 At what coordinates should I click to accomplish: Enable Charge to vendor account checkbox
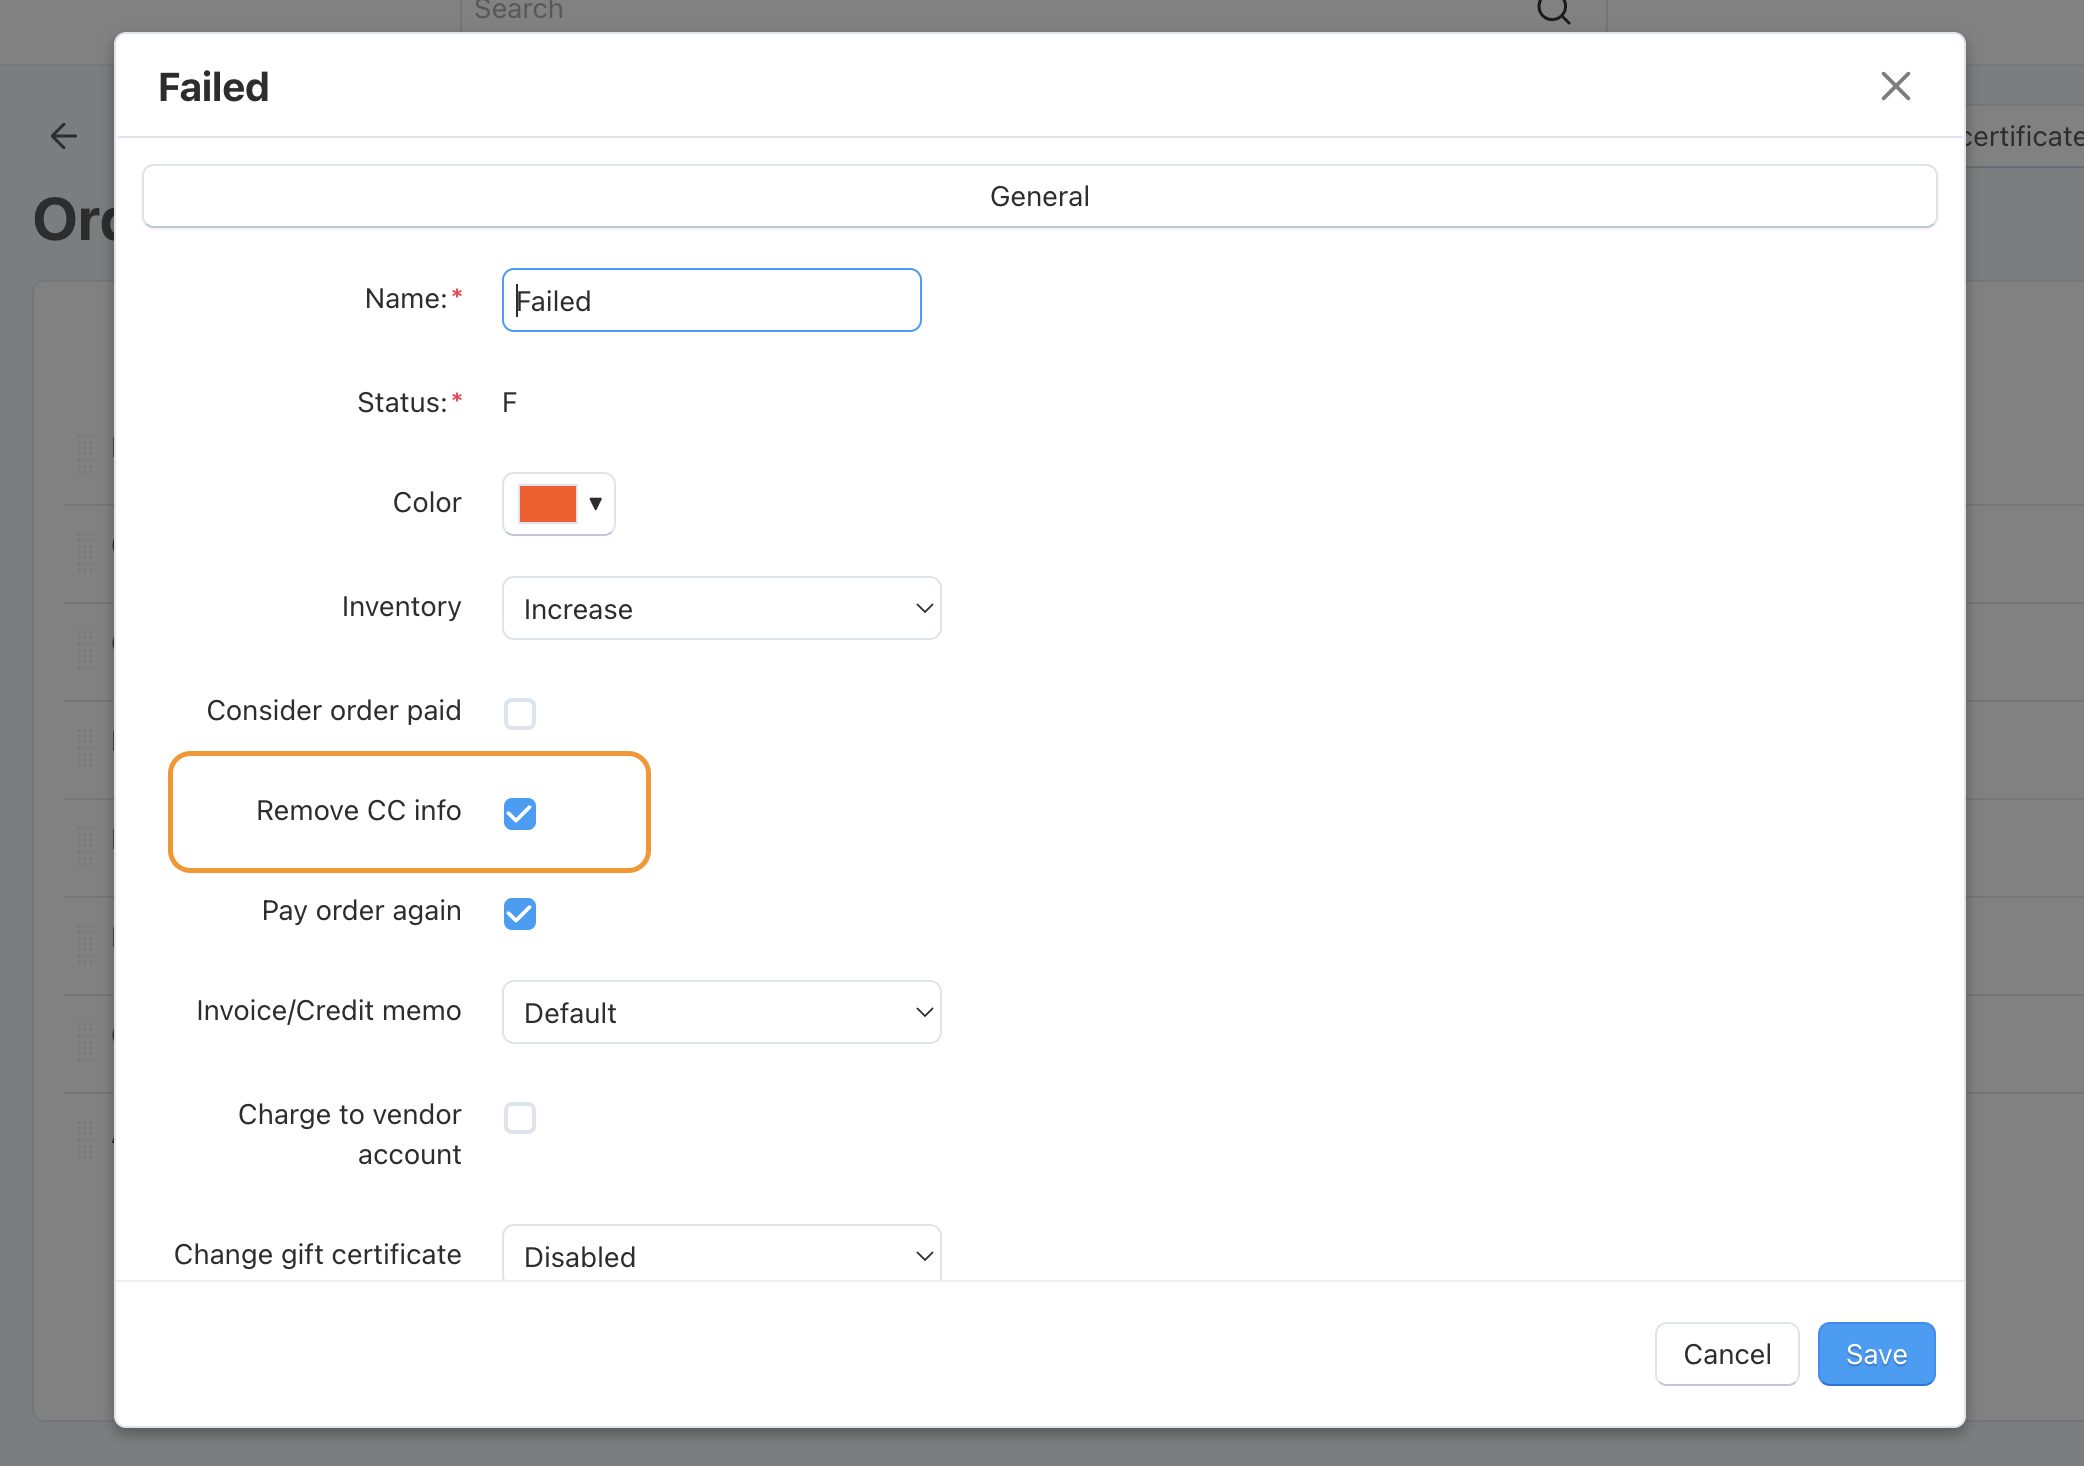(x=519, y=1117)
